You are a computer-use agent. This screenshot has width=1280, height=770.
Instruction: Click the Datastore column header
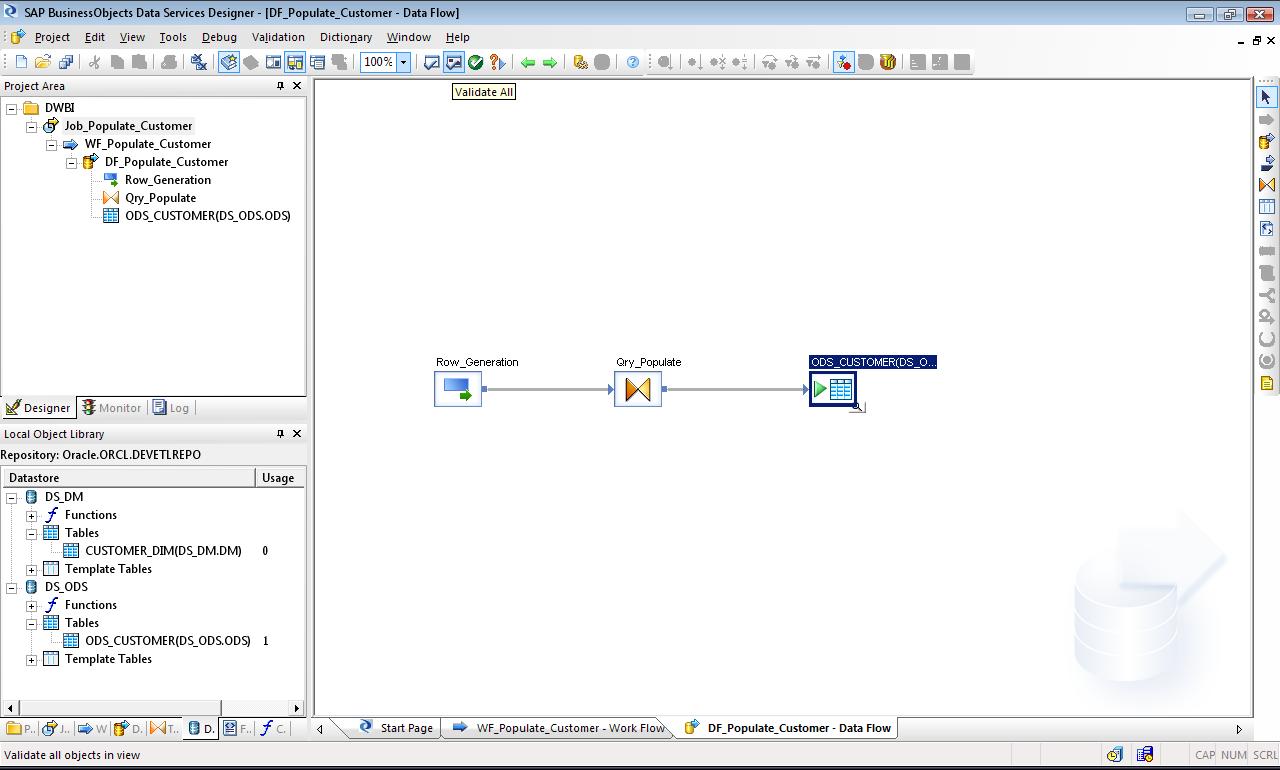[128, 478]
